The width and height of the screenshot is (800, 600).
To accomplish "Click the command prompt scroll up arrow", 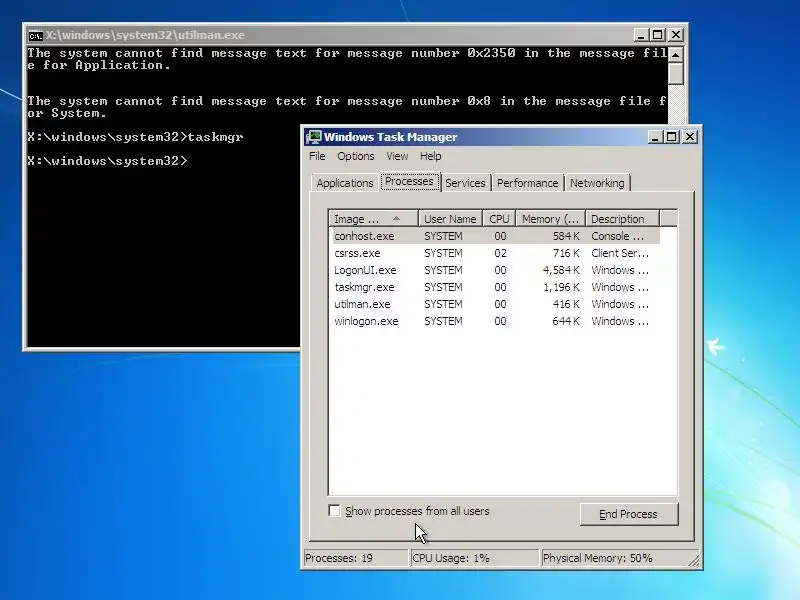I will coord(676,54).
